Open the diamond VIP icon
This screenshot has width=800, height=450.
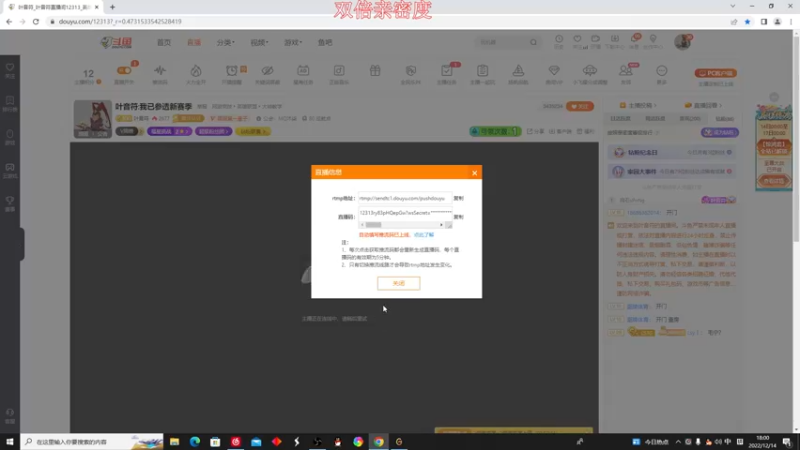[554, 71]
